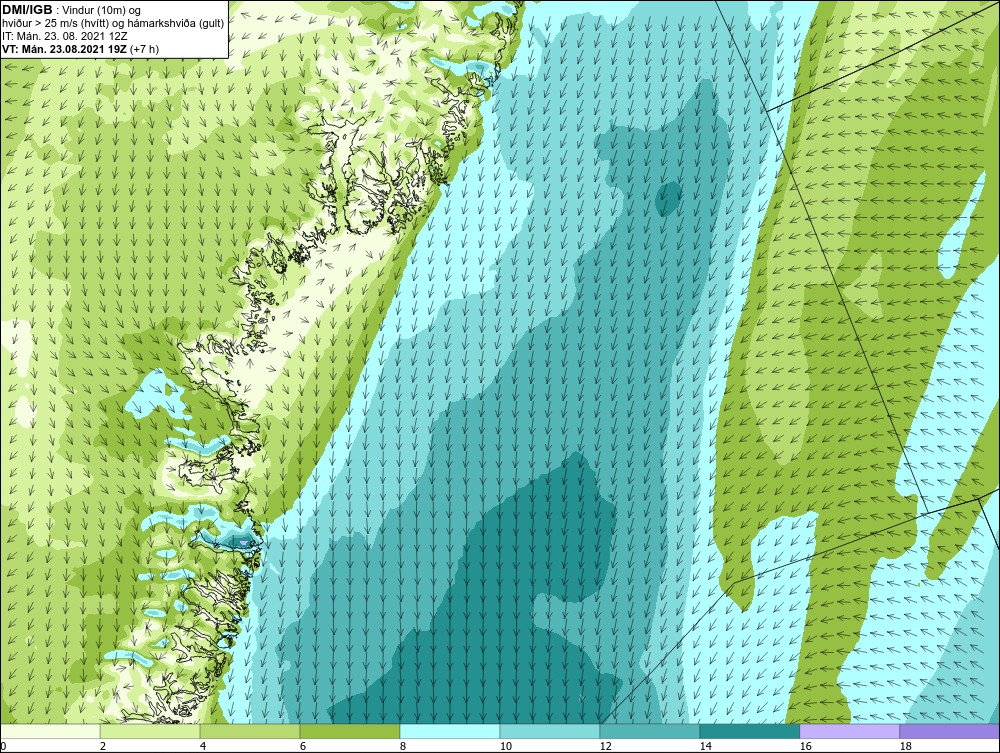Click the 'IT: Mán. 23. 08. 2021 12Z' line
This screenshot has width=1000, height=753.
pos(64,36)
